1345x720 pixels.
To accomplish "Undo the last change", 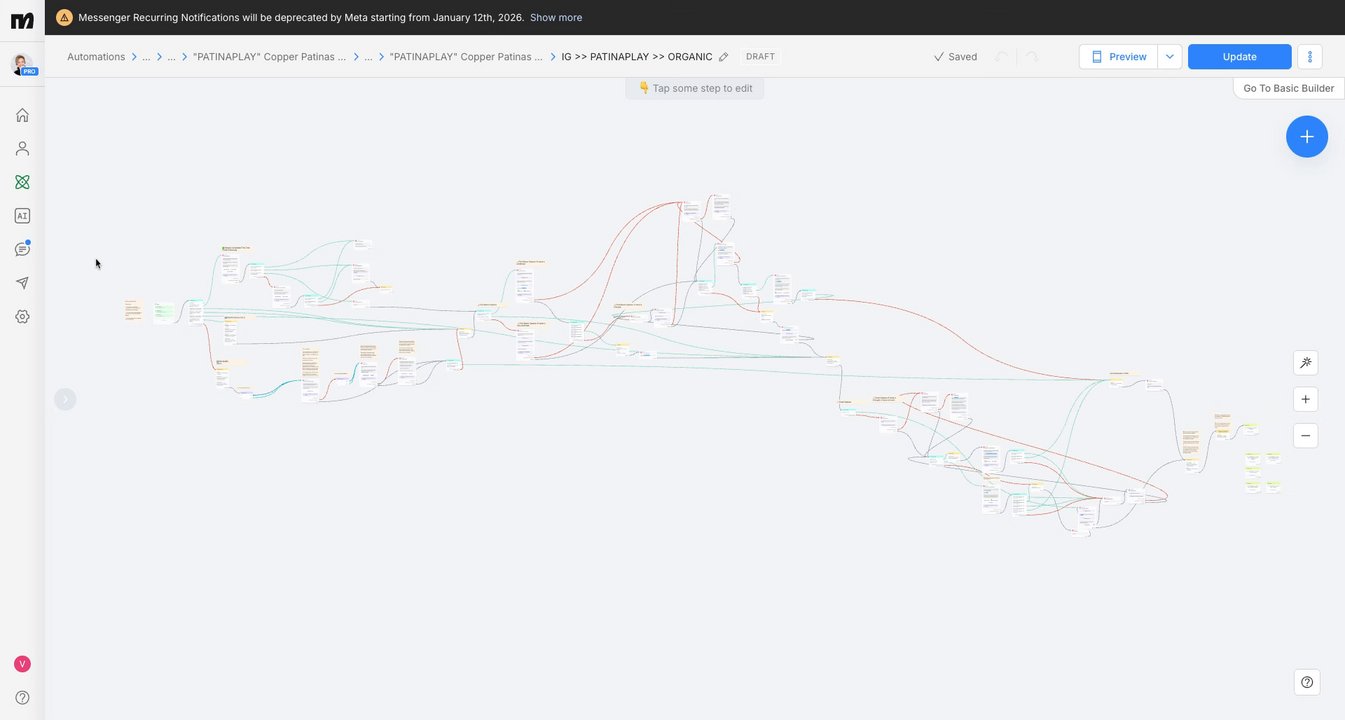I will click(1001, 57).
